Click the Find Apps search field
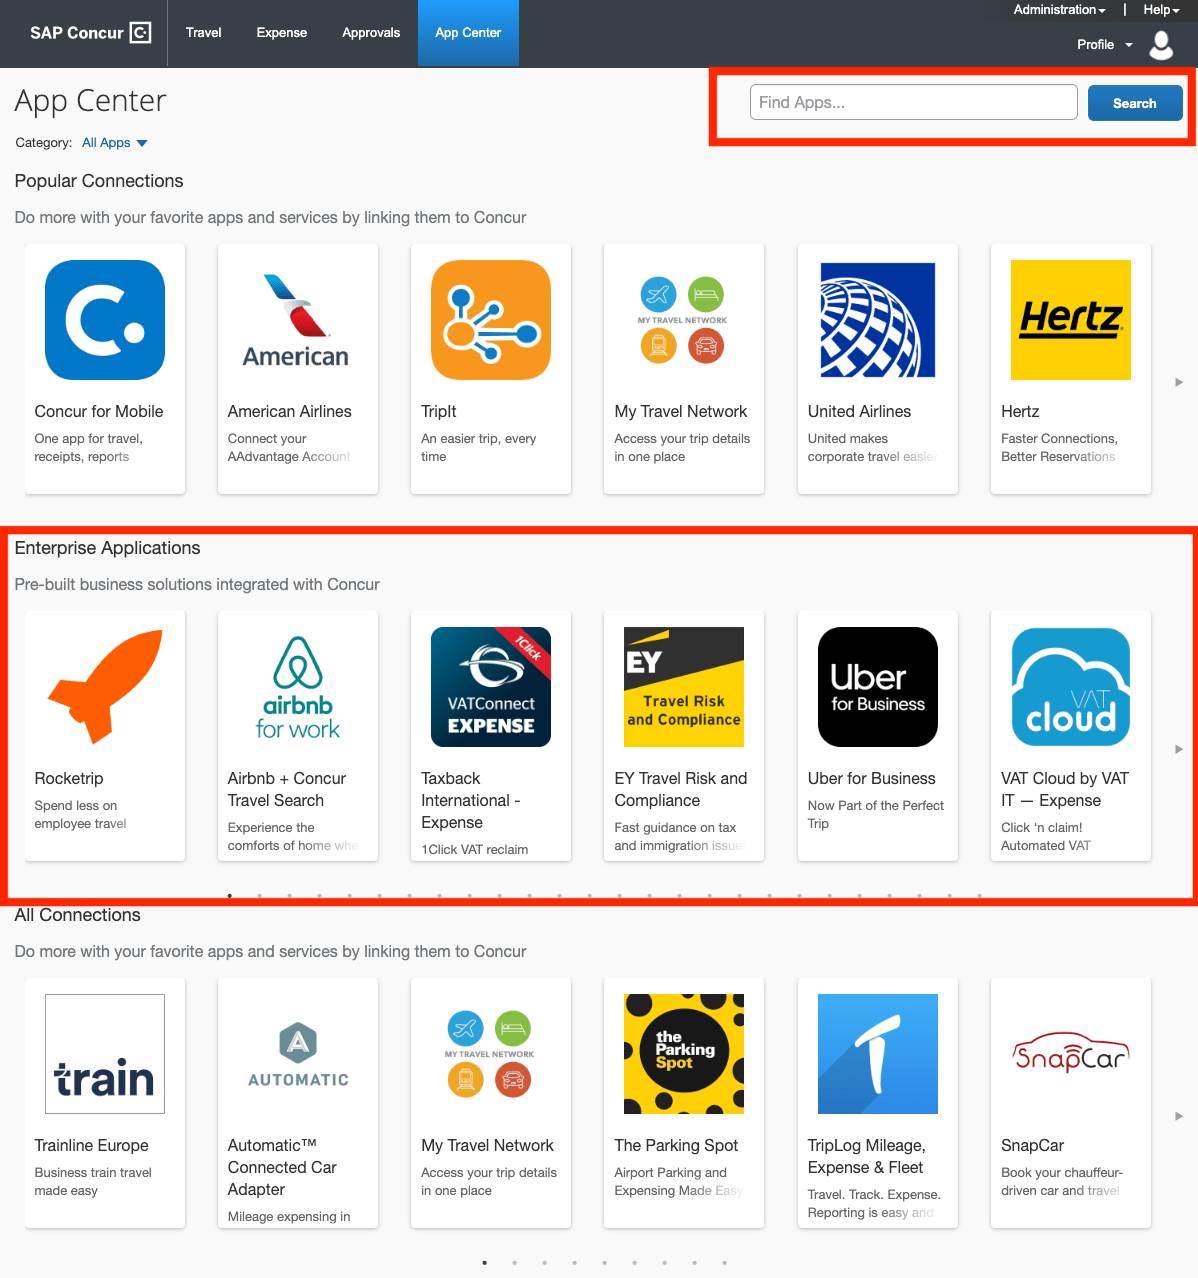 click(x=914, y=102)
